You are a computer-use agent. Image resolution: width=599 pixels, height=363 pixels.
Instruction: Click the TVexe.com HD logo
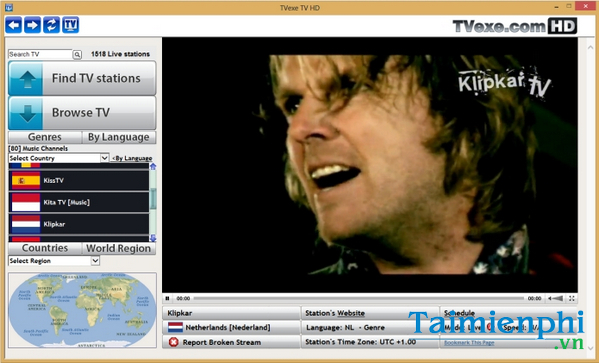[514, 26]
